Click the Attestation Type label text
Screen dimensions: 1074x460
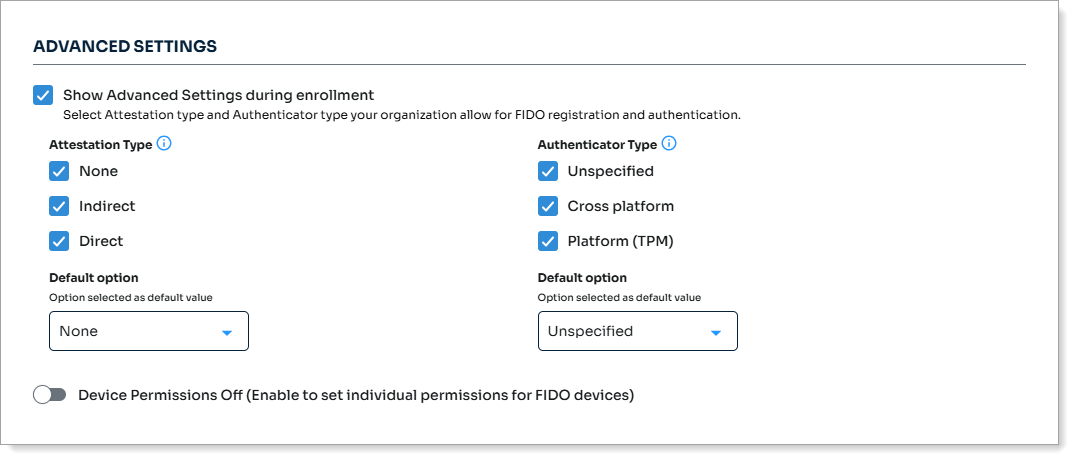pos(100,145)
